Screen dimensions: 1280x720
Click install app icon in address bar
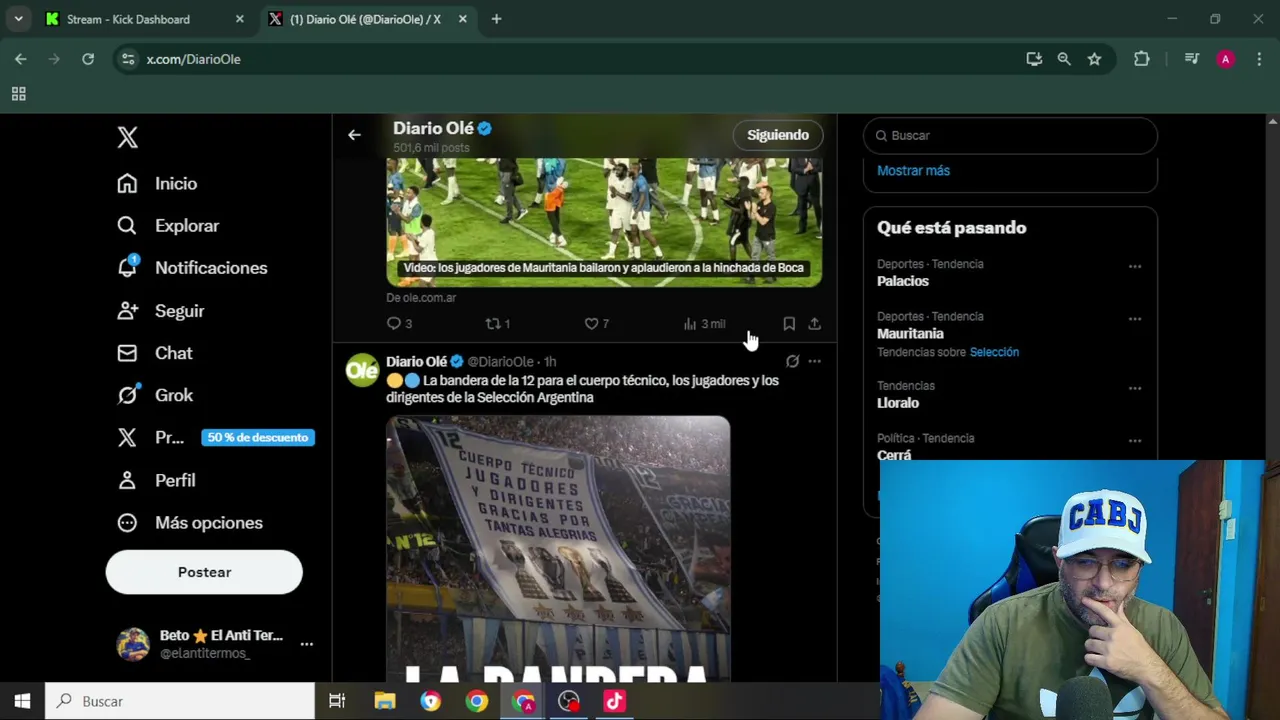[x=1034, y=59]
